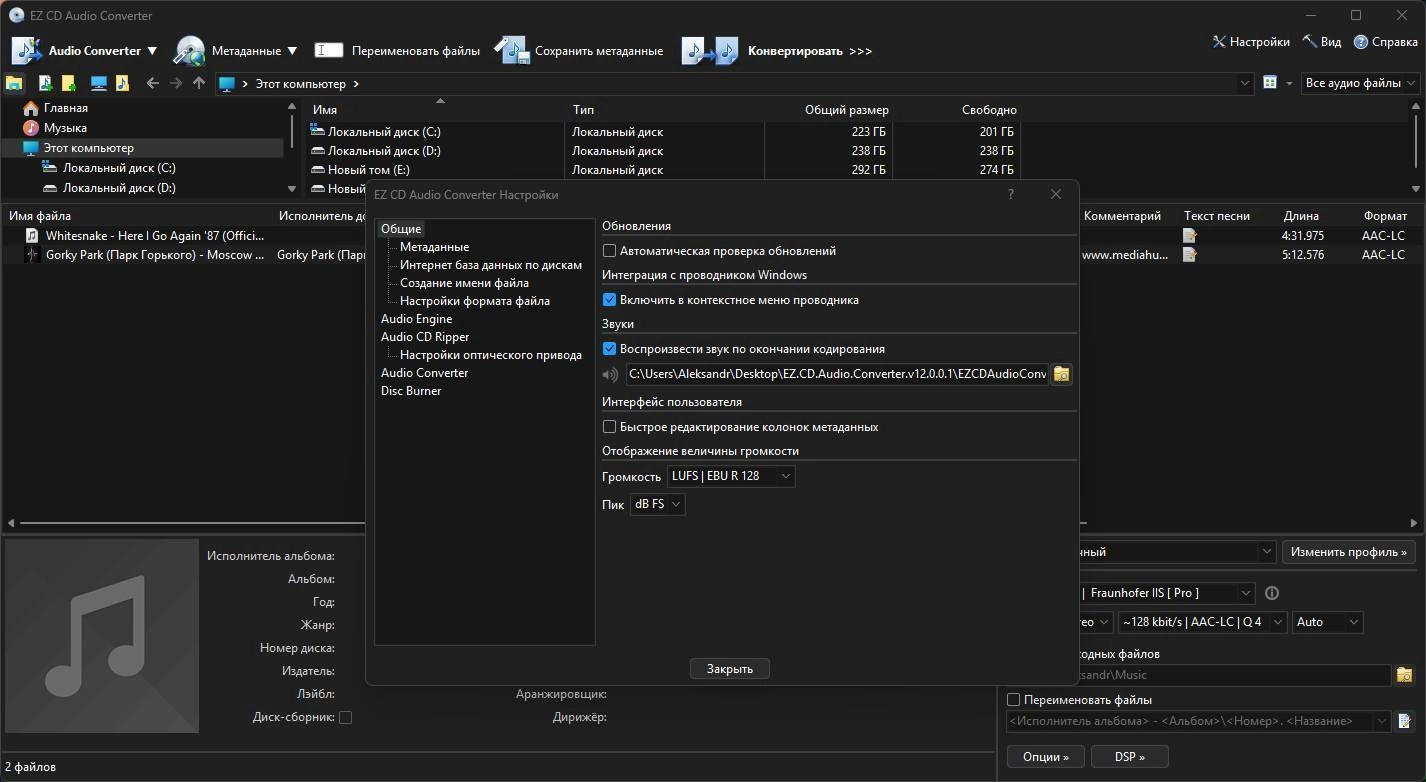The height and width of the screenshot is (782, 1426).
Task: Select Настройки оптического привода
Action: (491, 355)
